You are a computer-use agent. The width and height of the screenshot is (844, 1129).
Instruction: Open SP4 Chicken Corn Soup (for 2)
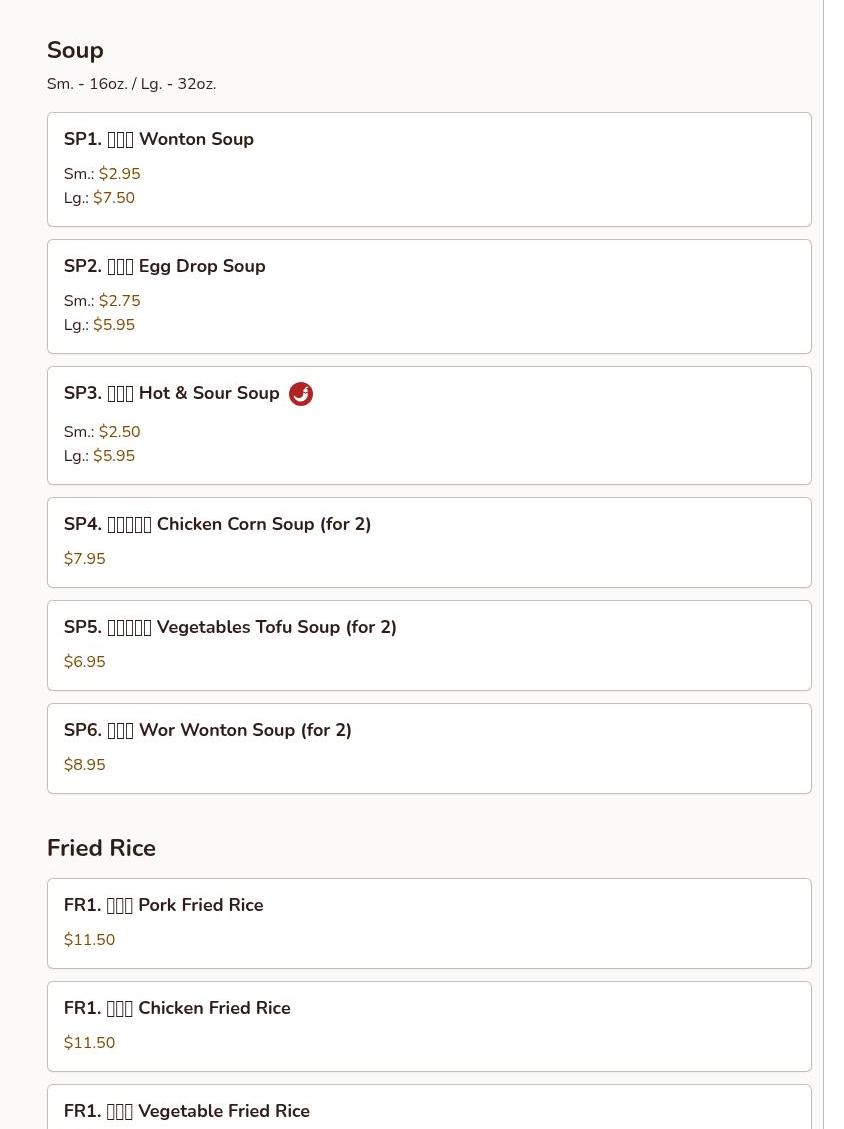click(x=429, y=542)
